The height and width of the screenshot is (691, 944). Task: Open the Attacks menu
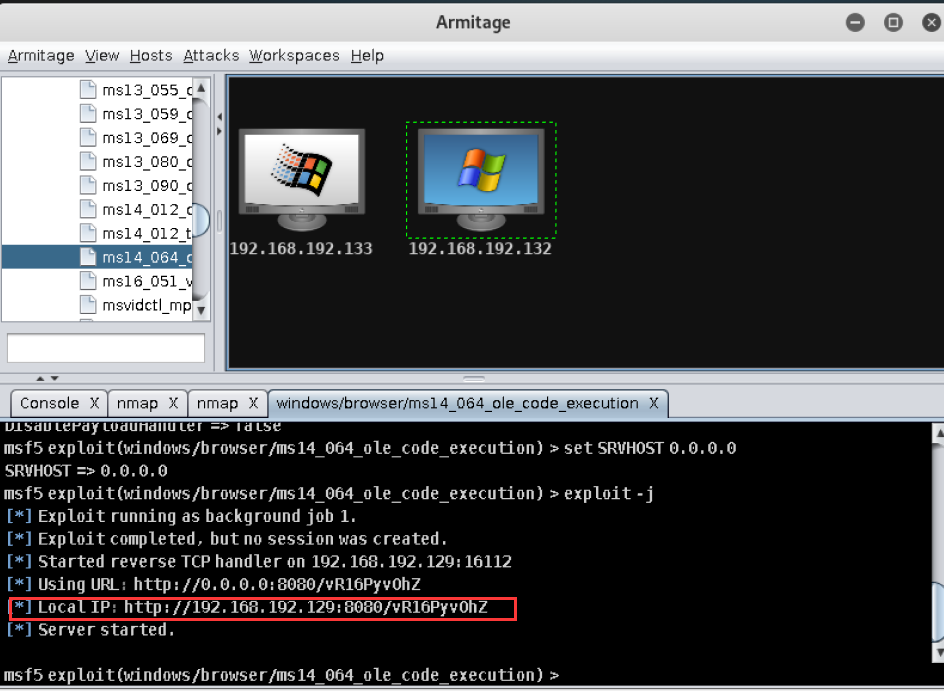pos(211,56)
